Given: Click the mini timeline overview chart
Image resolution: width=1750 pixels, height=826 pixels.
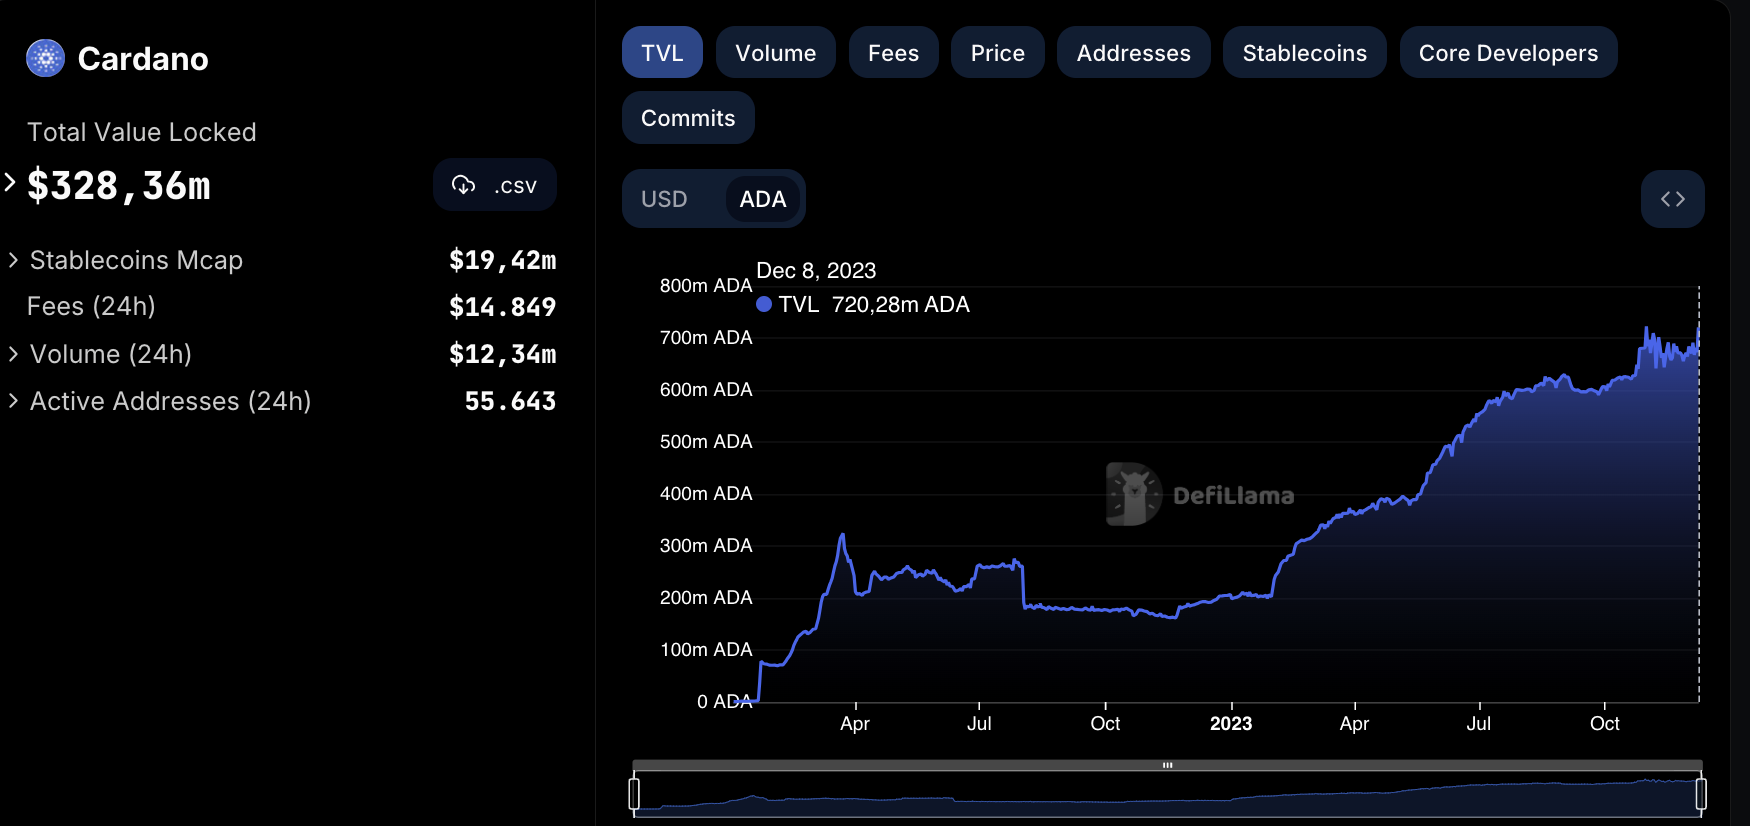Looking at the screenshot, I should [1167, 794].
